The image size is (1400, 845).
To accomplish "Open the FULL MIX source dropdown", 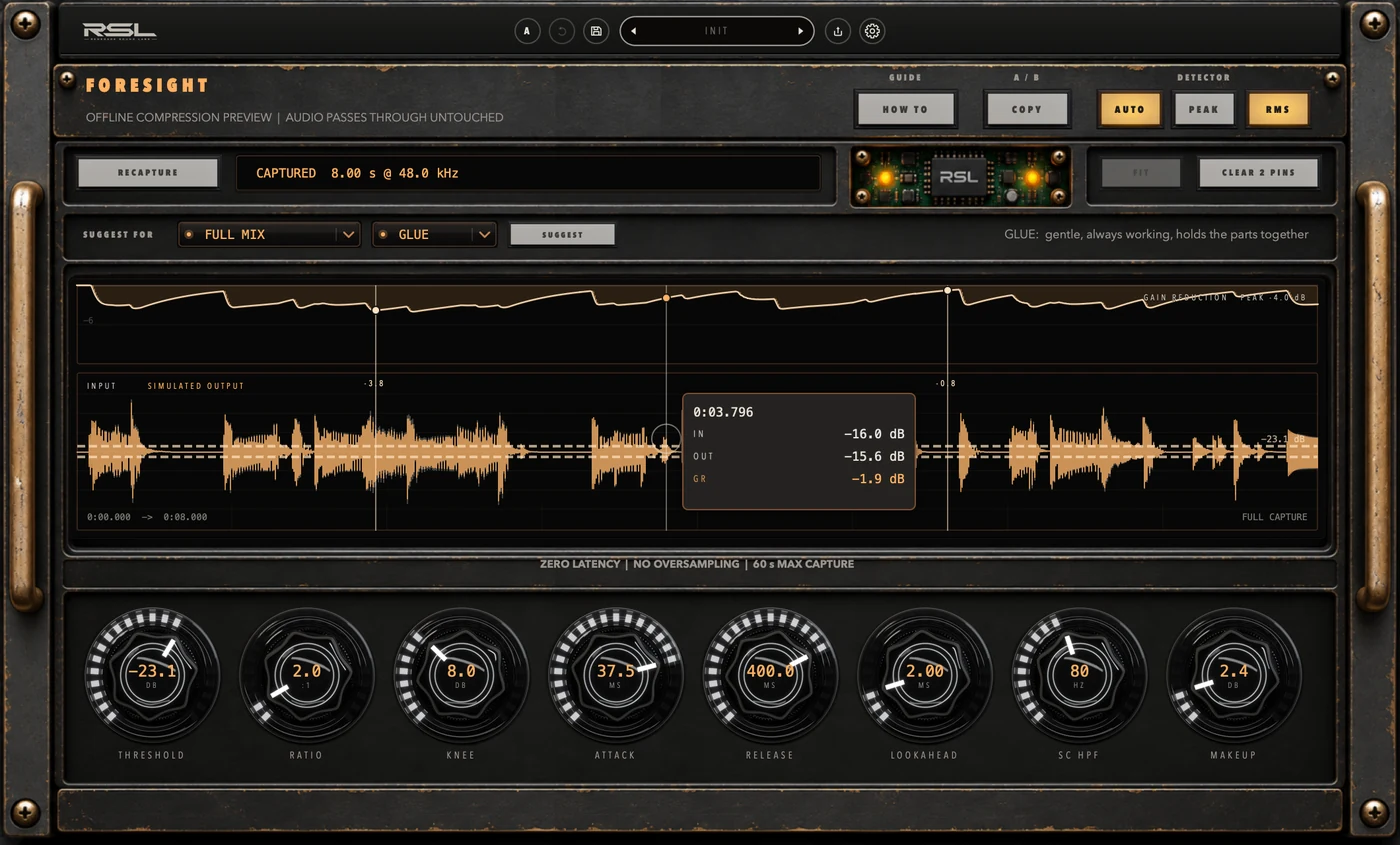I will (x=269, y=234).
